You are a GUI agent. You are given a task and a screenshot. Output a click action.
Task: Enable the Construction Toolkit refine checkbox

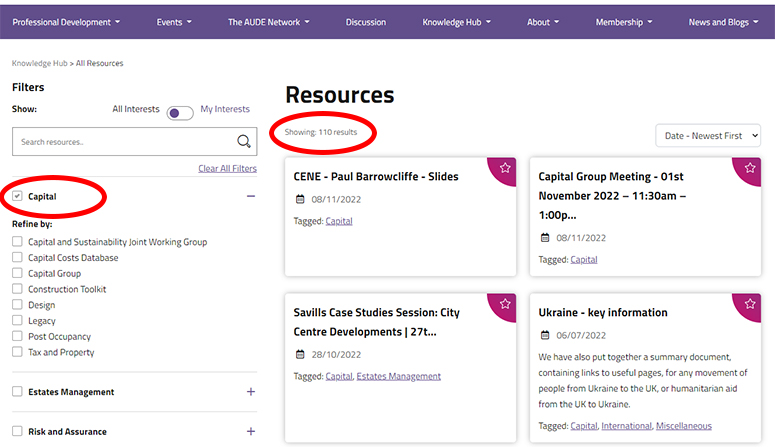click(17, 289)
